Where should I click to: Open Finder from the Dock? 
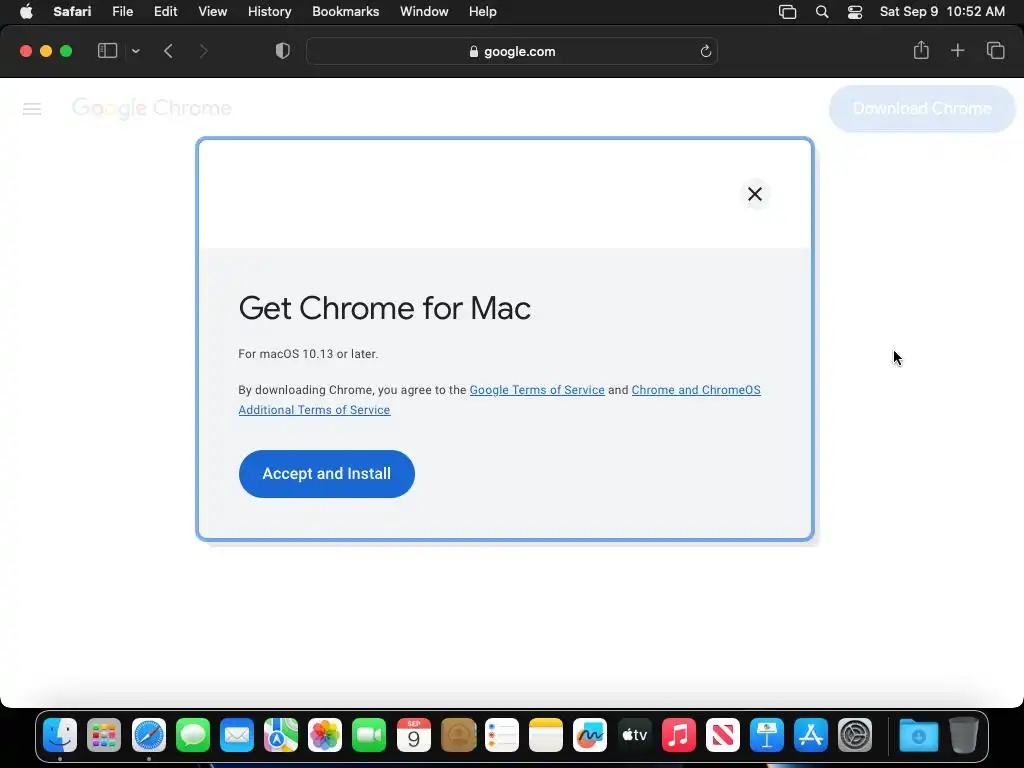[x=60, y=735]
